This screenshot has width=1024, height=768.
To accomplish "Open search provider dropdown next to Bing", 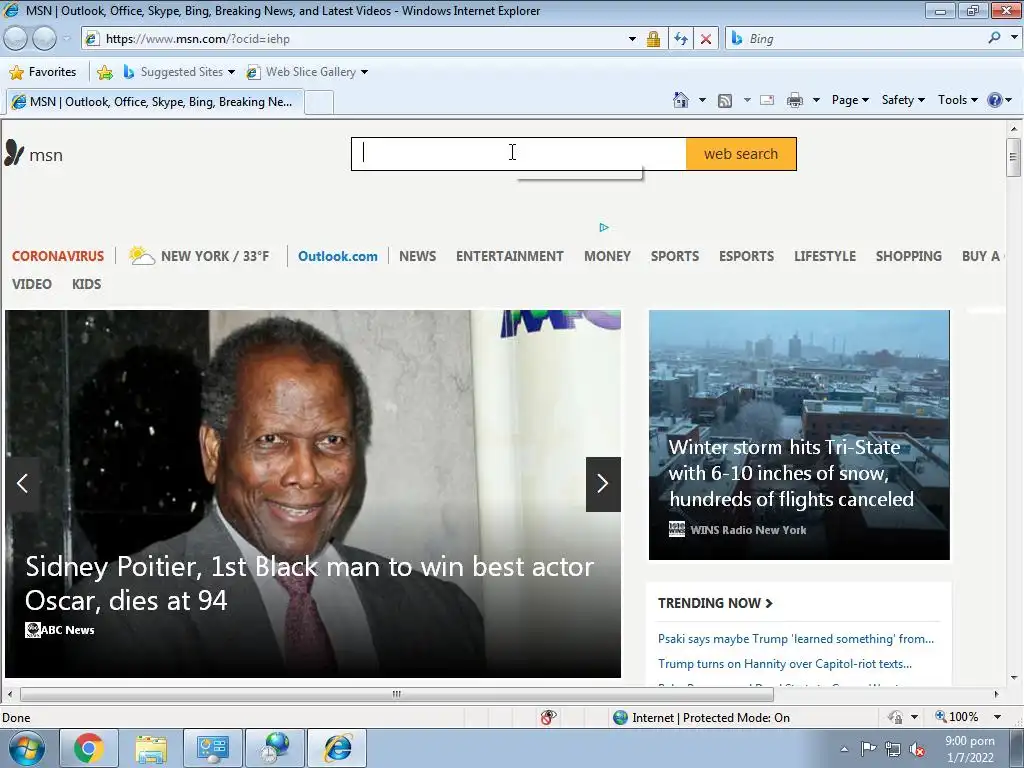I will (1014, 38).
